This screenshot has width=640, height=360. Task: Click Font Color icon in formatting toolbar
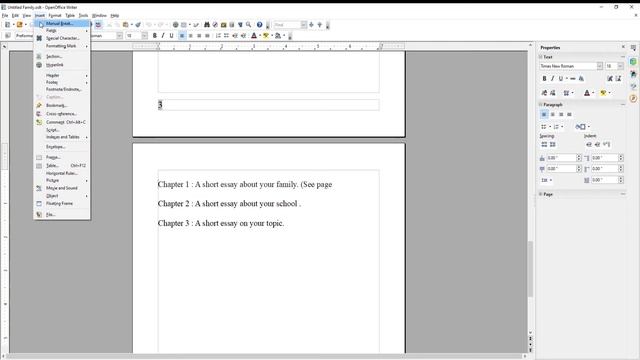click(x=254, y=36)
